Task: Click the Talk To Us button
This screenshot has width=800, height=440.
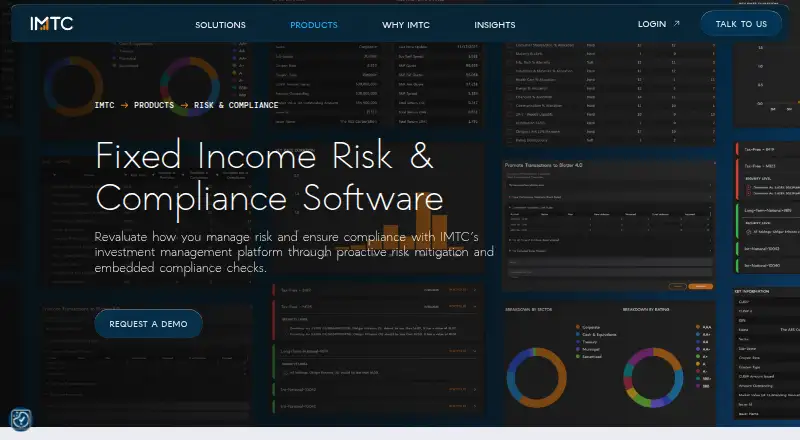Action: click(x=741, y=24)
